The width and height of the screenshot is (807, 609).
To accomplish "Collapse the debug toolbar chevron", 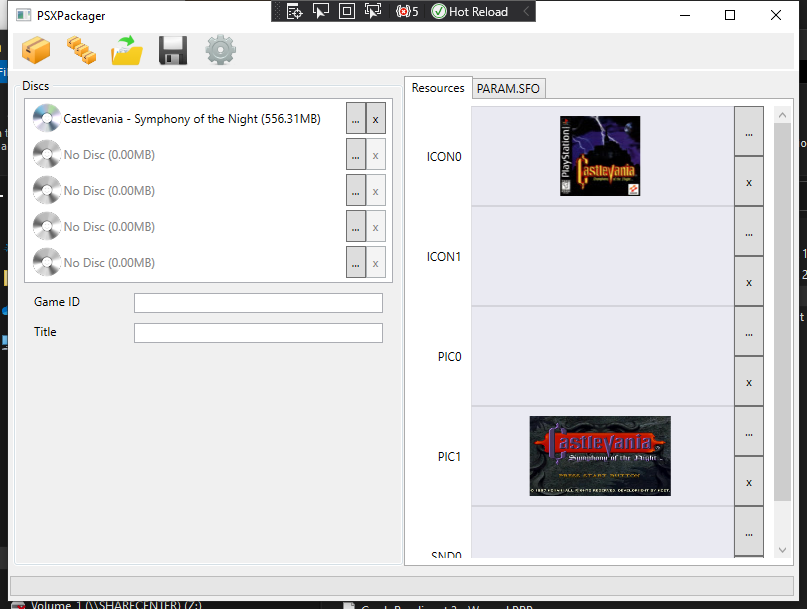I will tap(525, 11).
